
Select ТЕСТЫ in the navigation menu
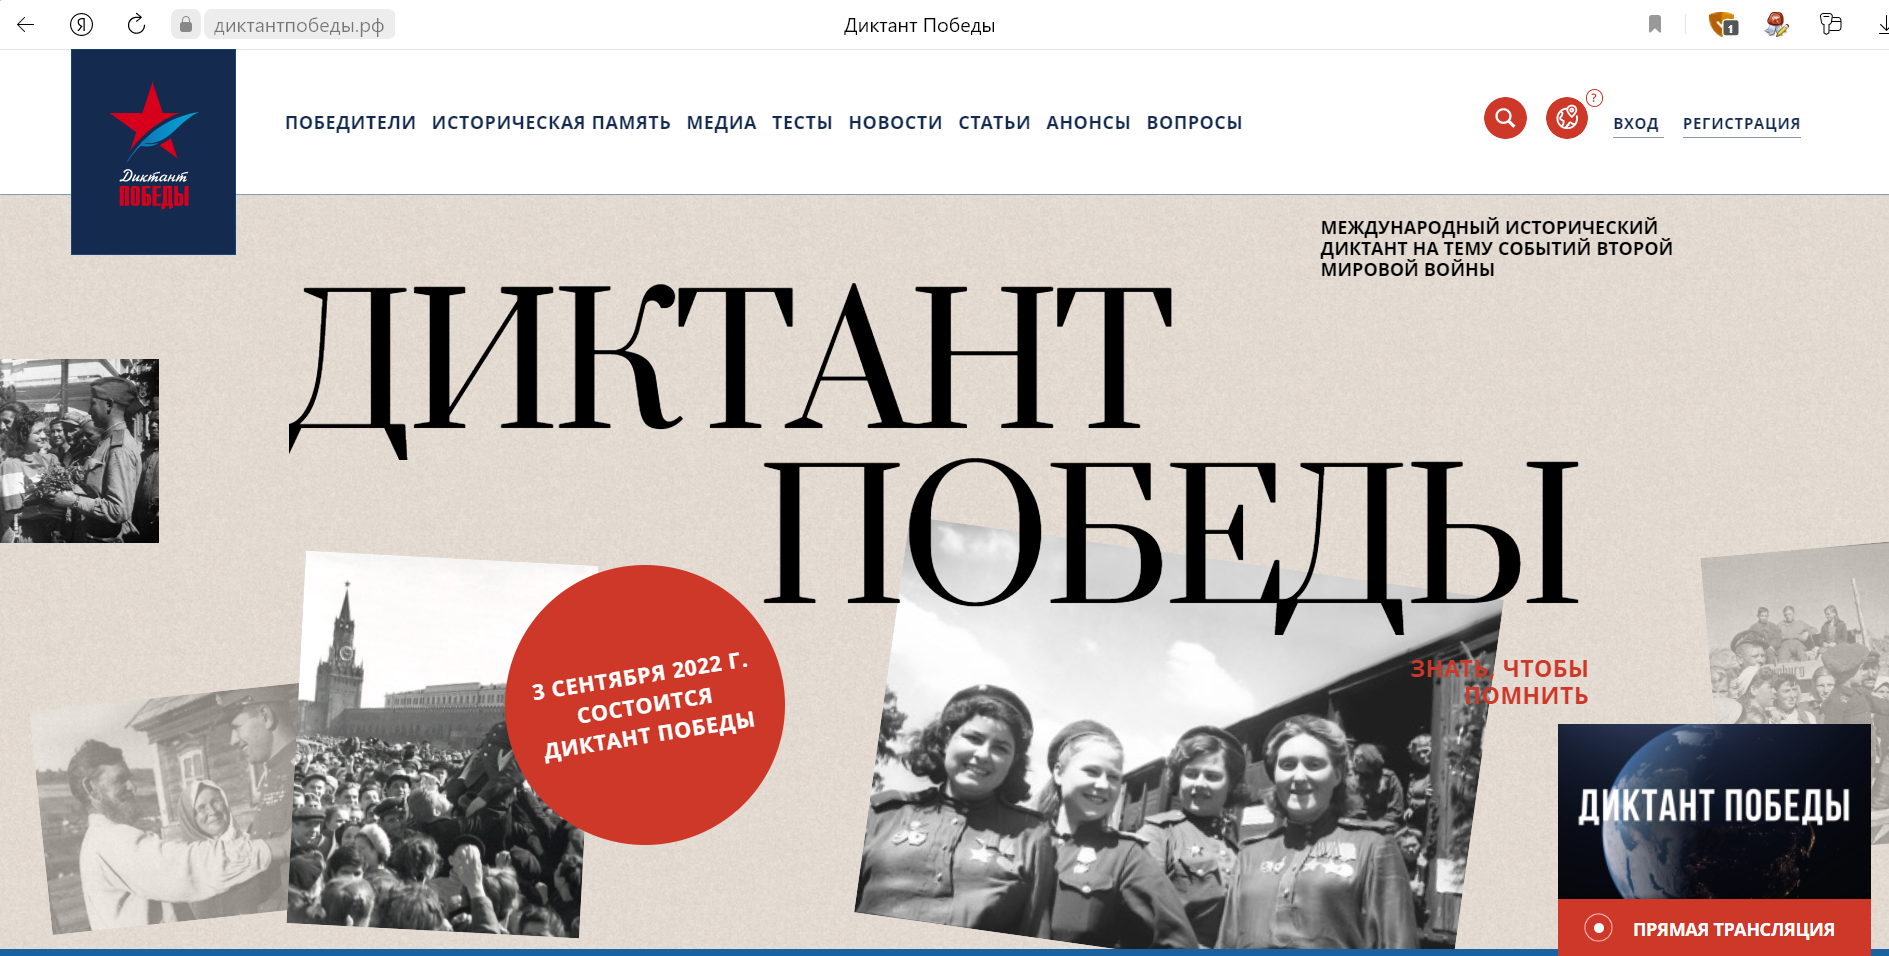pyautogui.click(x=802, y=123)
